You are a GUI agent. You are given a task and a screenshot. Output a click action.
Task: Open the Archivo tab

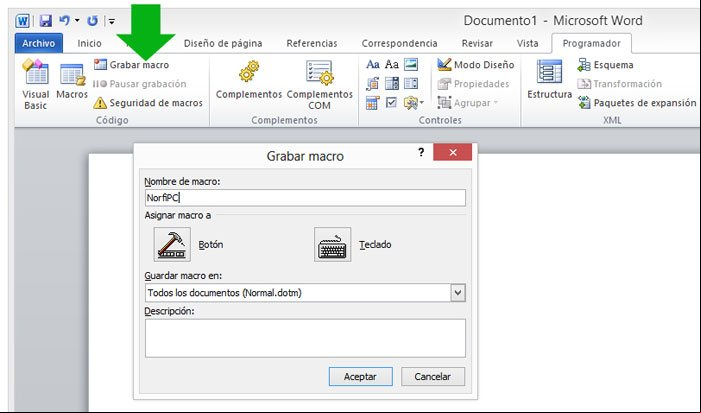coord(38,43)
